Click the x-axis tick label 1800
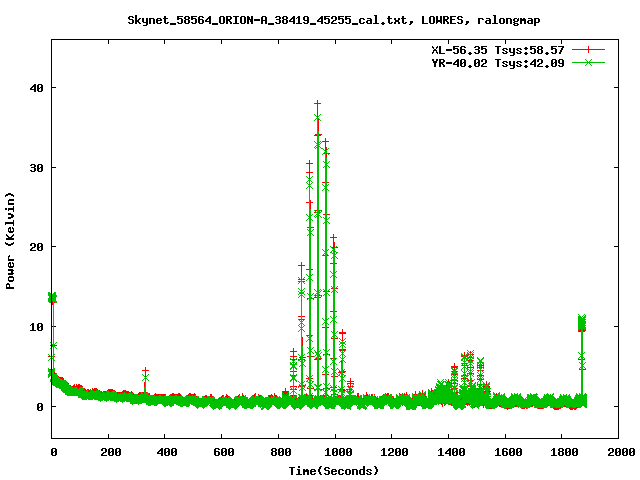 pos(564,452)
